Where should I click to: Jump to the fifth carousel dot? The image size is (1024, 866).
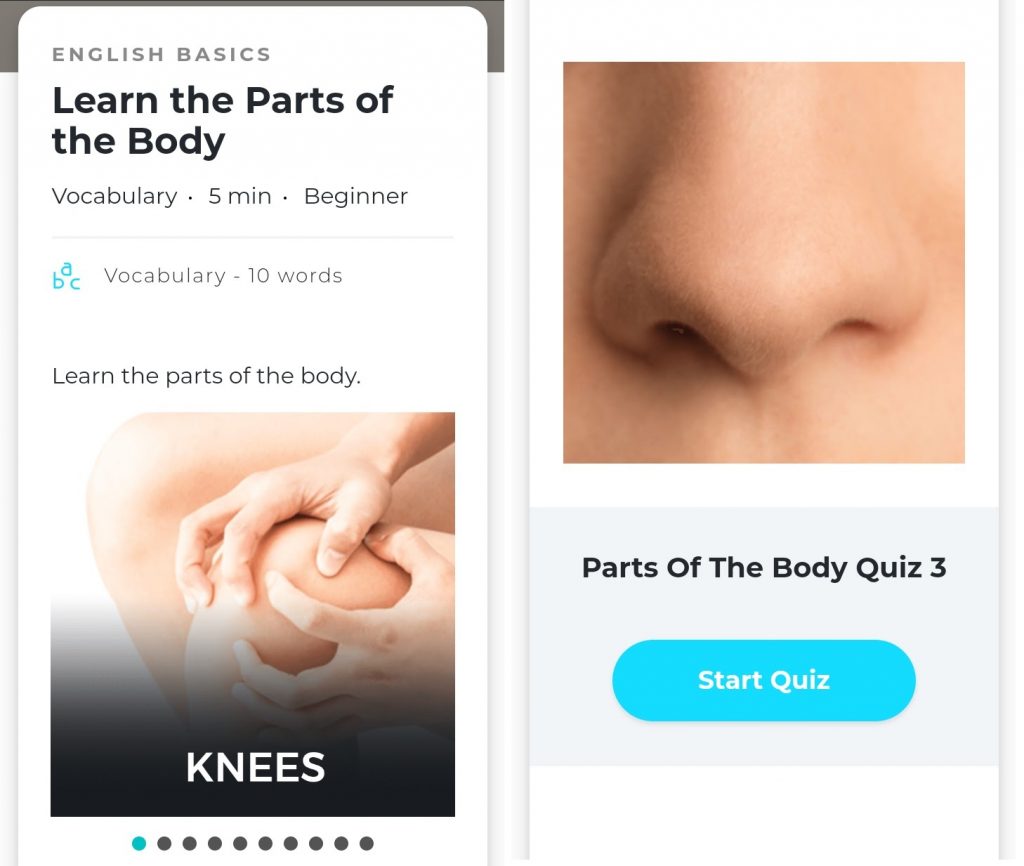240,843
